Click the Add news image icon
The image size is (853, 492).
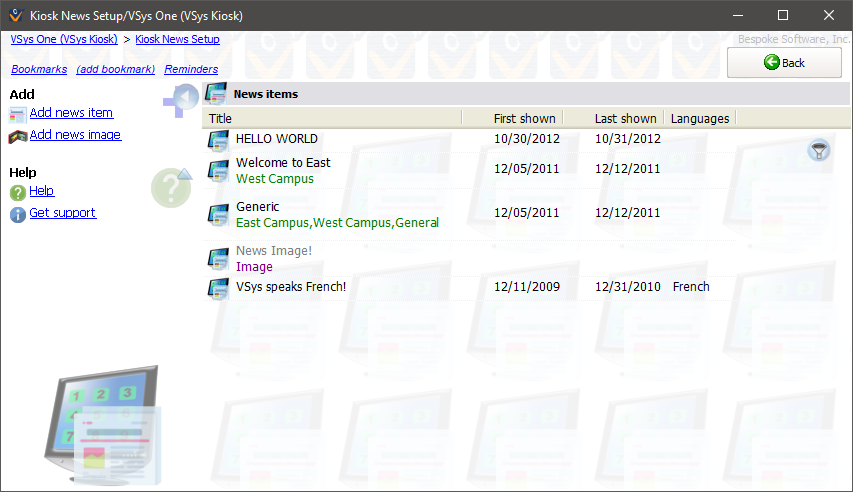(x=18, y=136)
